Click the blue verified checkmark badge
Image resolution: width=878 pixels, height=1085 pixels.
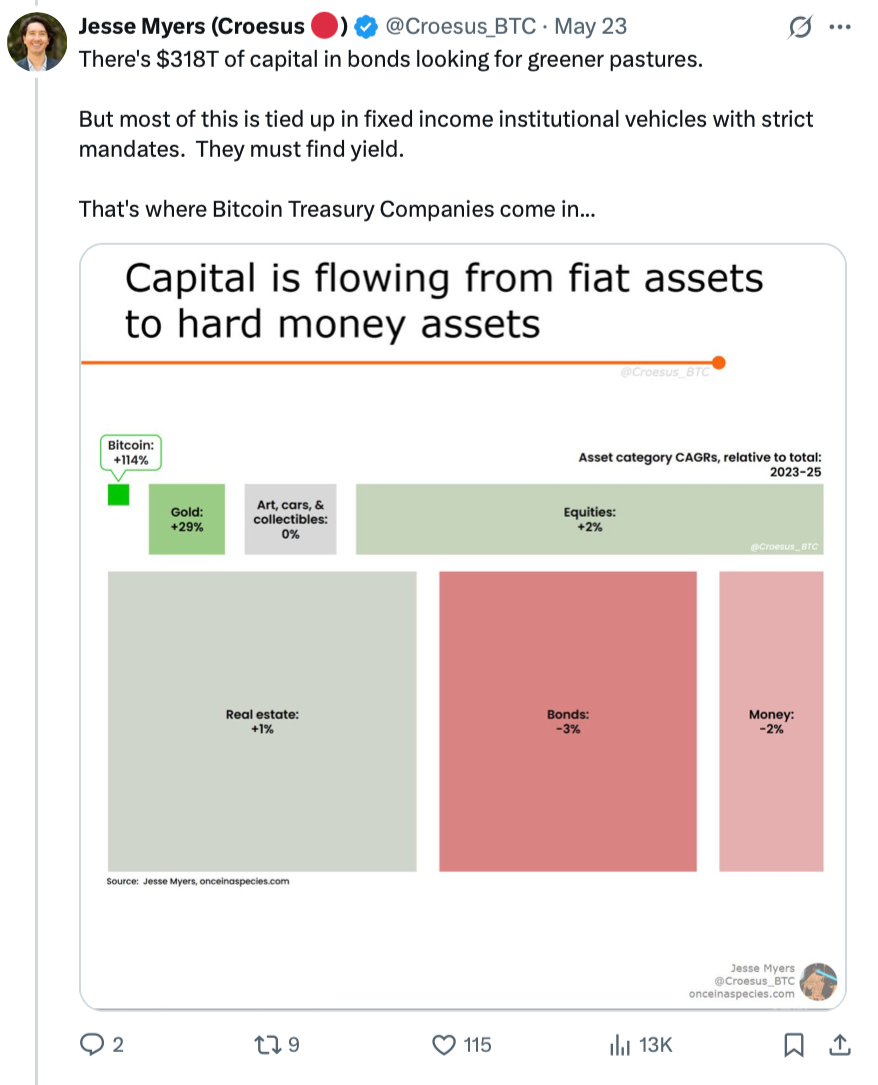(x=366, y=25)
